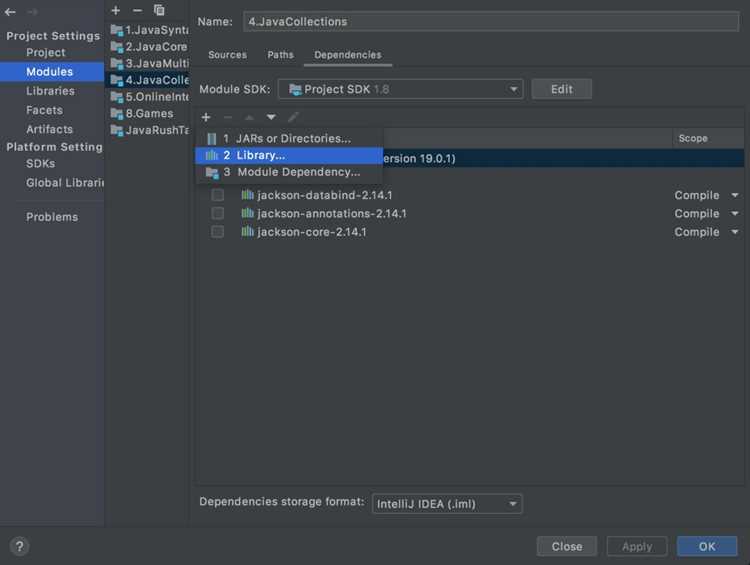
Task: Click the Close button
Action: [x=567, y=546]
